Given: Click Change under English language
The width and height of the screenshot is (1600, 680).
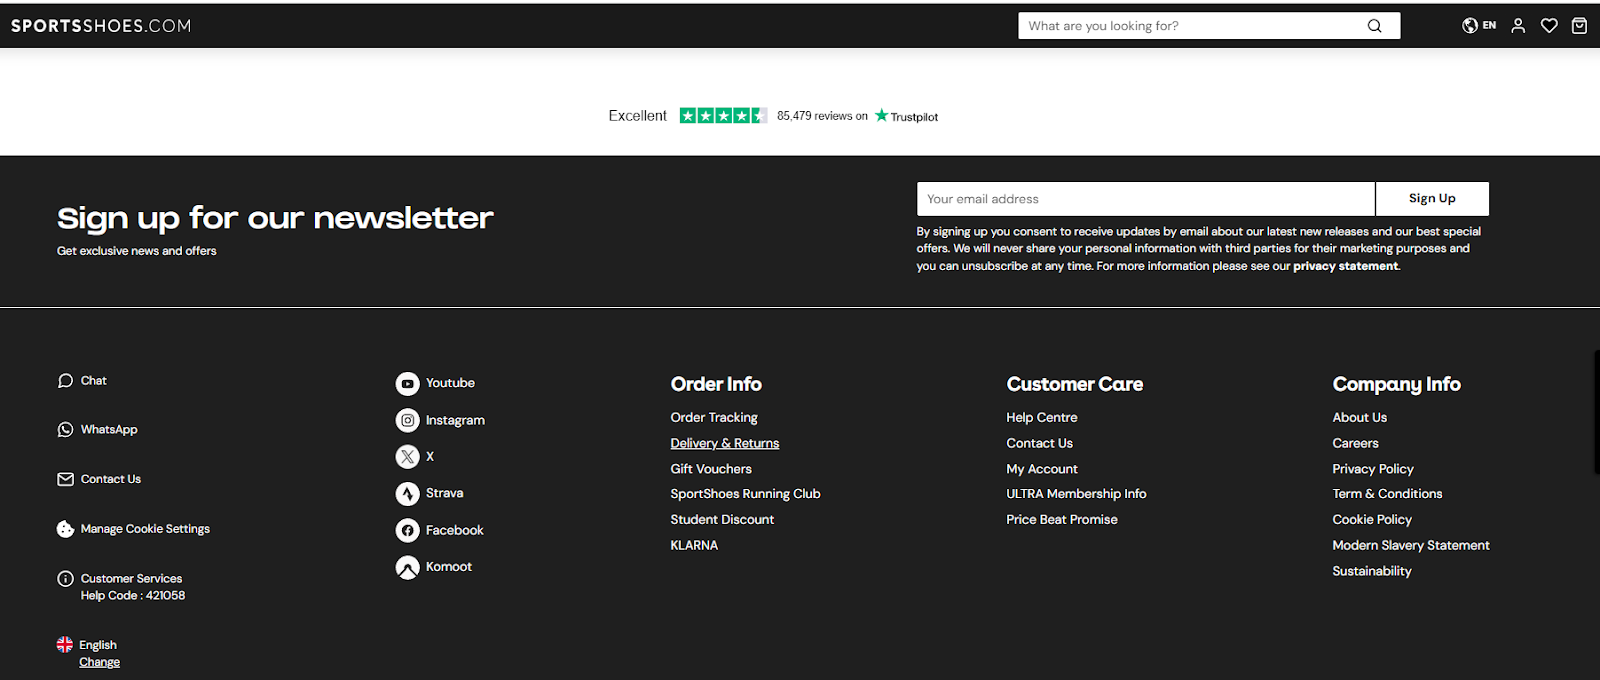Looking at the screenshot, I should [99, 662].
